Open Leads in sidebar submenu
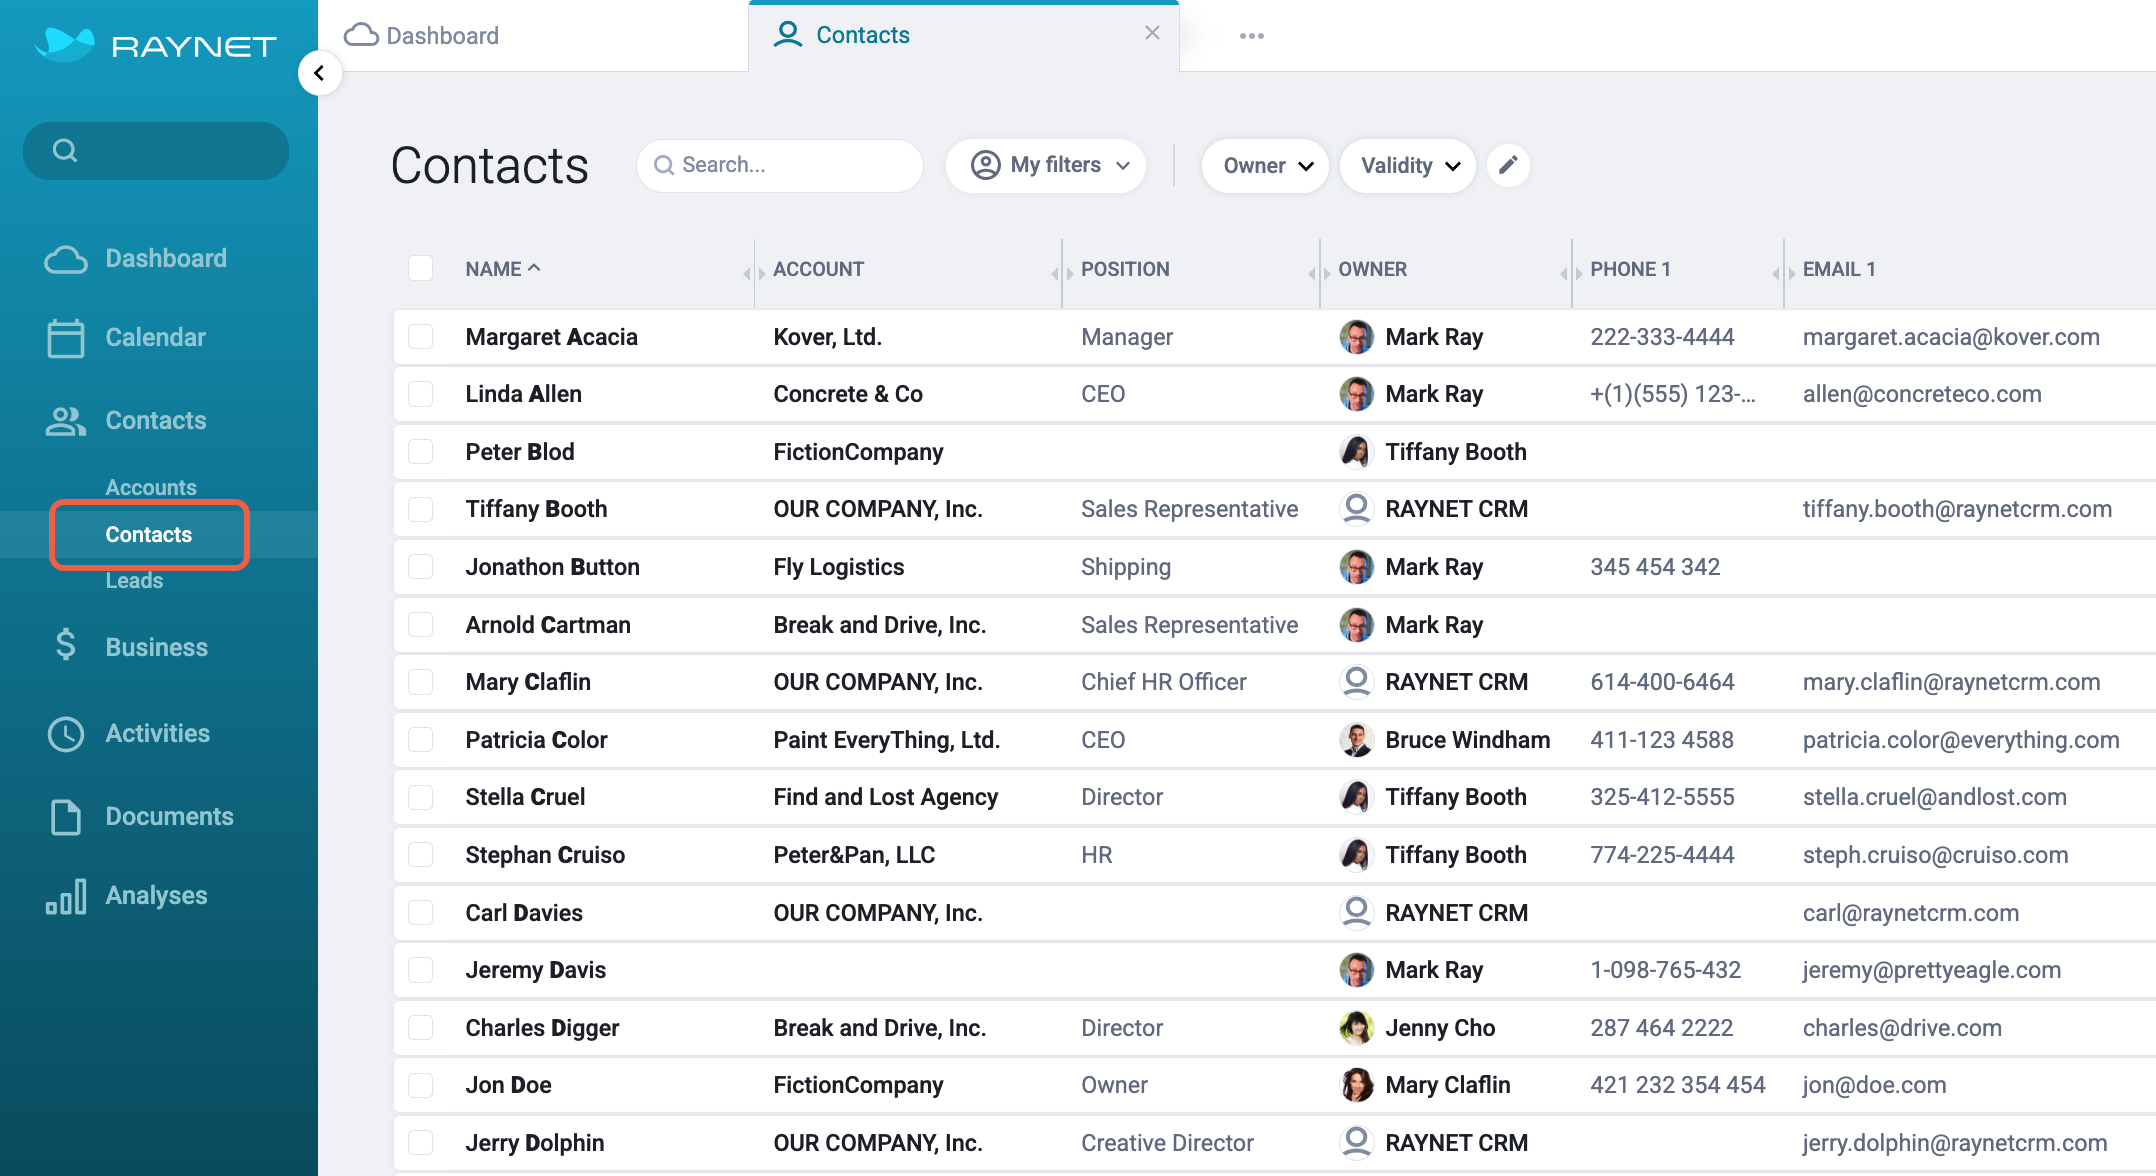2156x1176 pixels. [x=134, y=581]
